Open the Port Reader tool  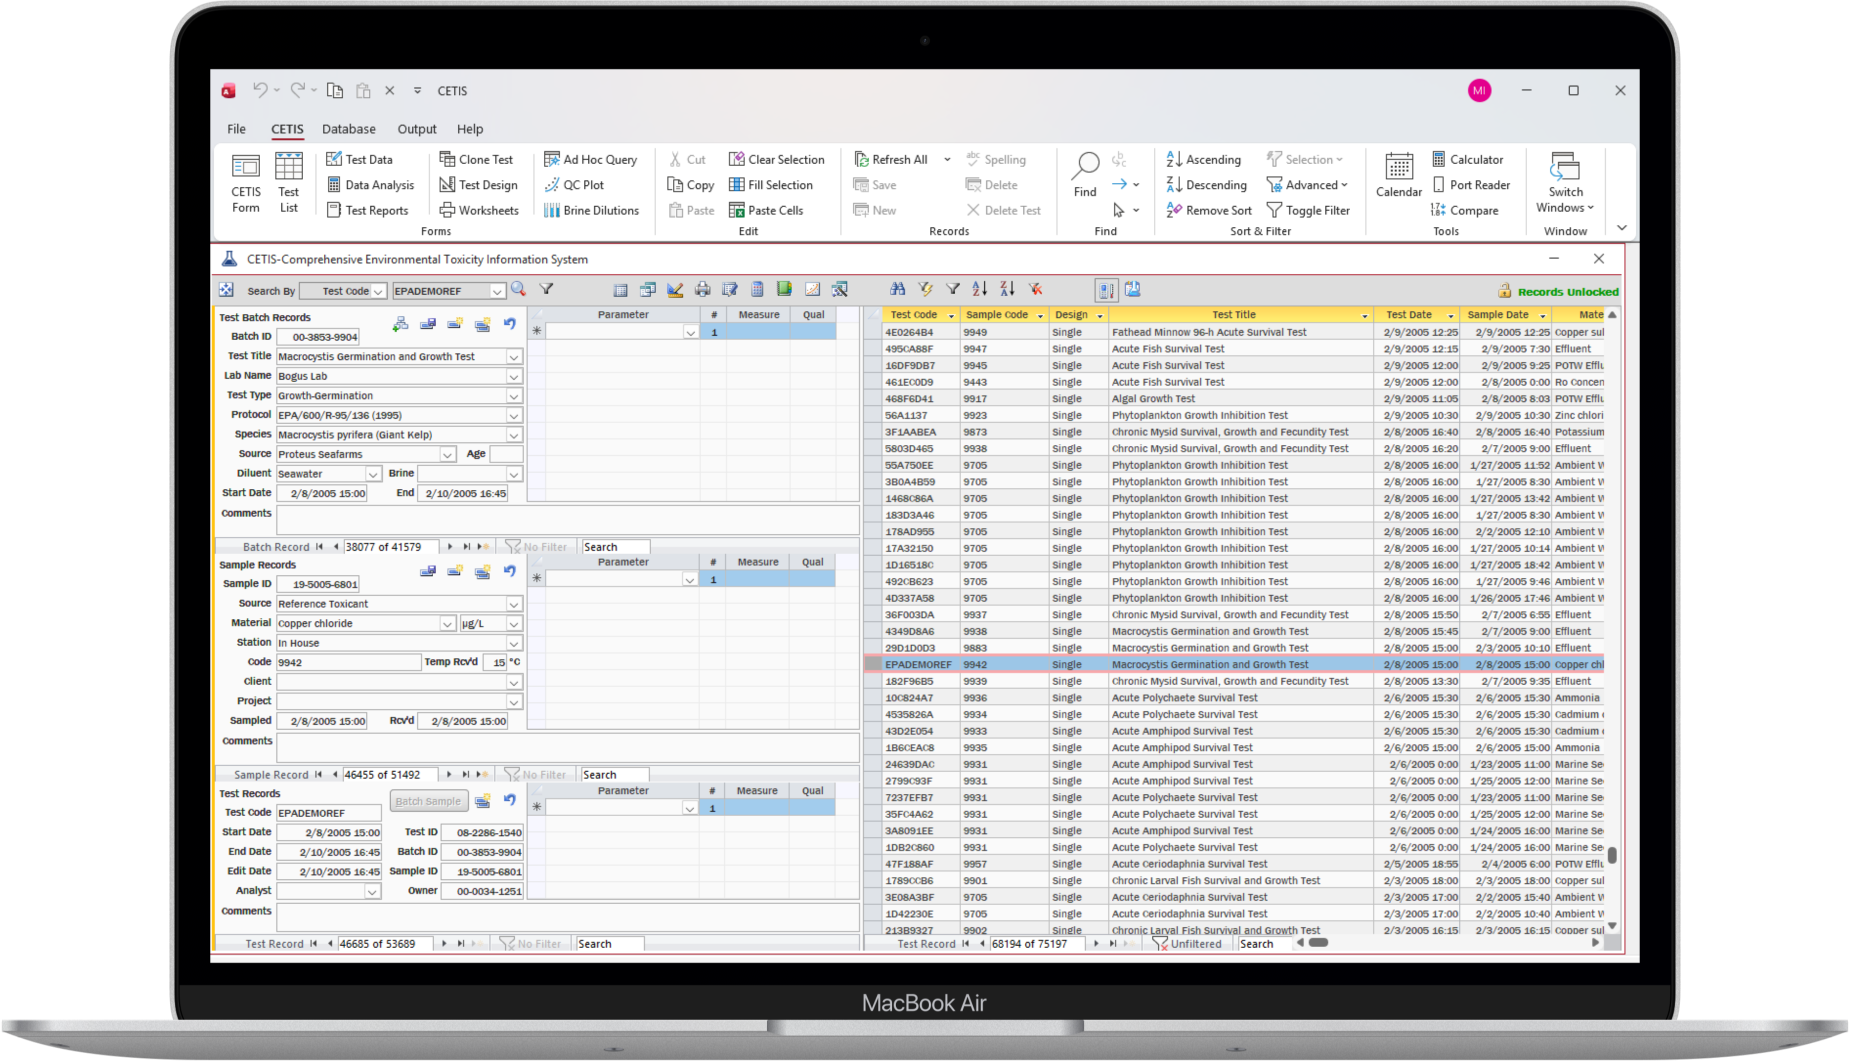[1470, 185]
